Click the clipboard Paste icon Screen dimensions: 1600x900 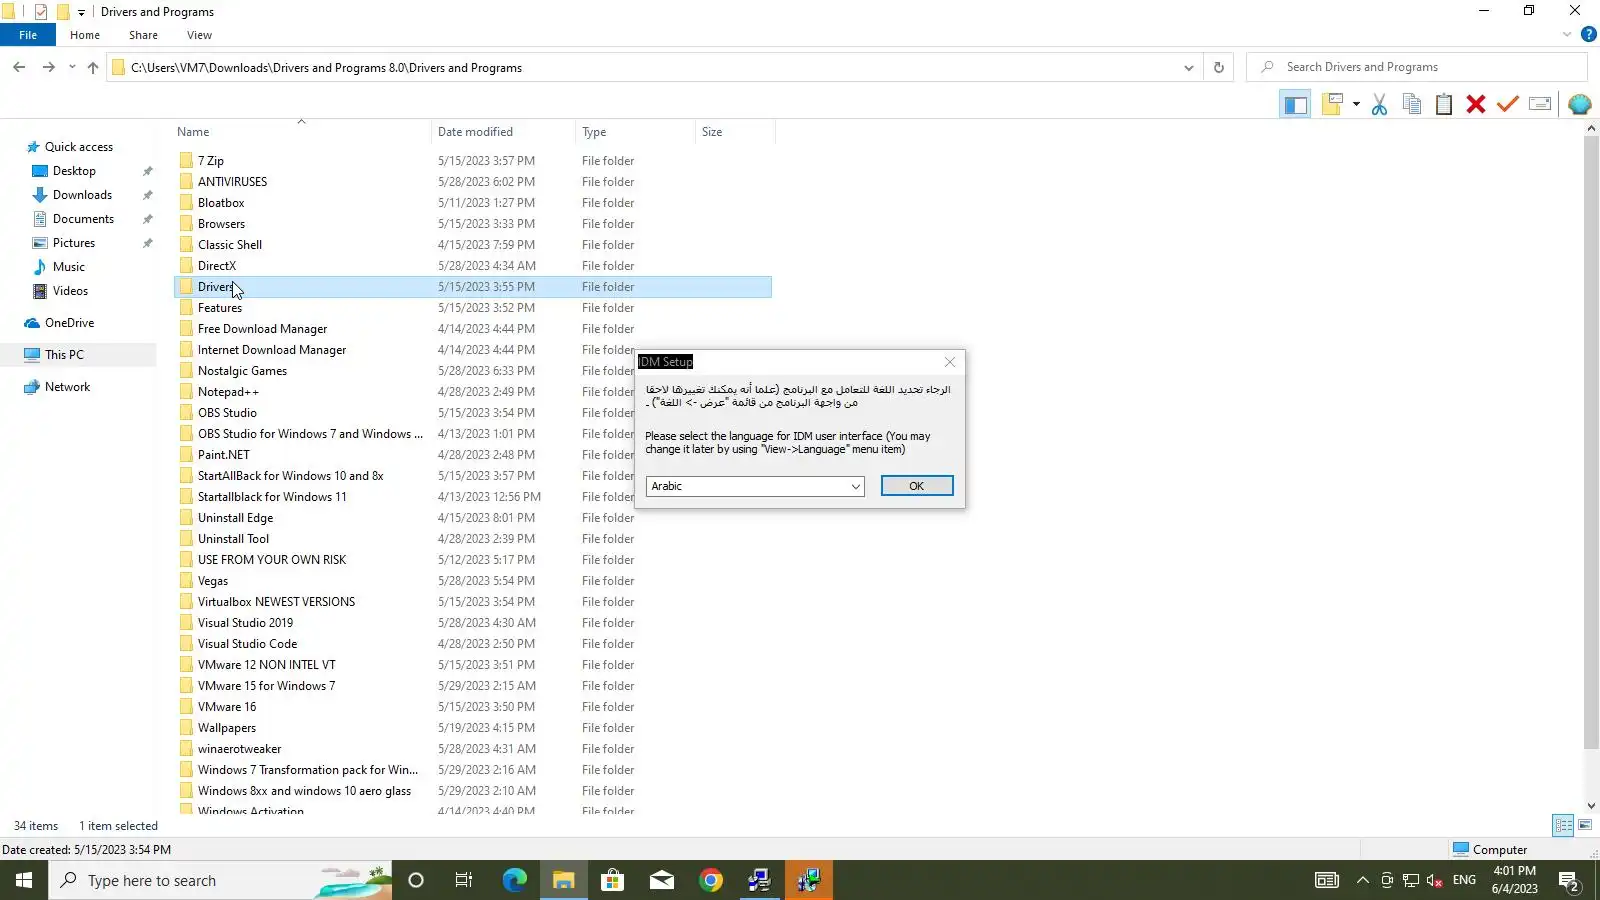pyautogui.click(x=1444, y=104)
